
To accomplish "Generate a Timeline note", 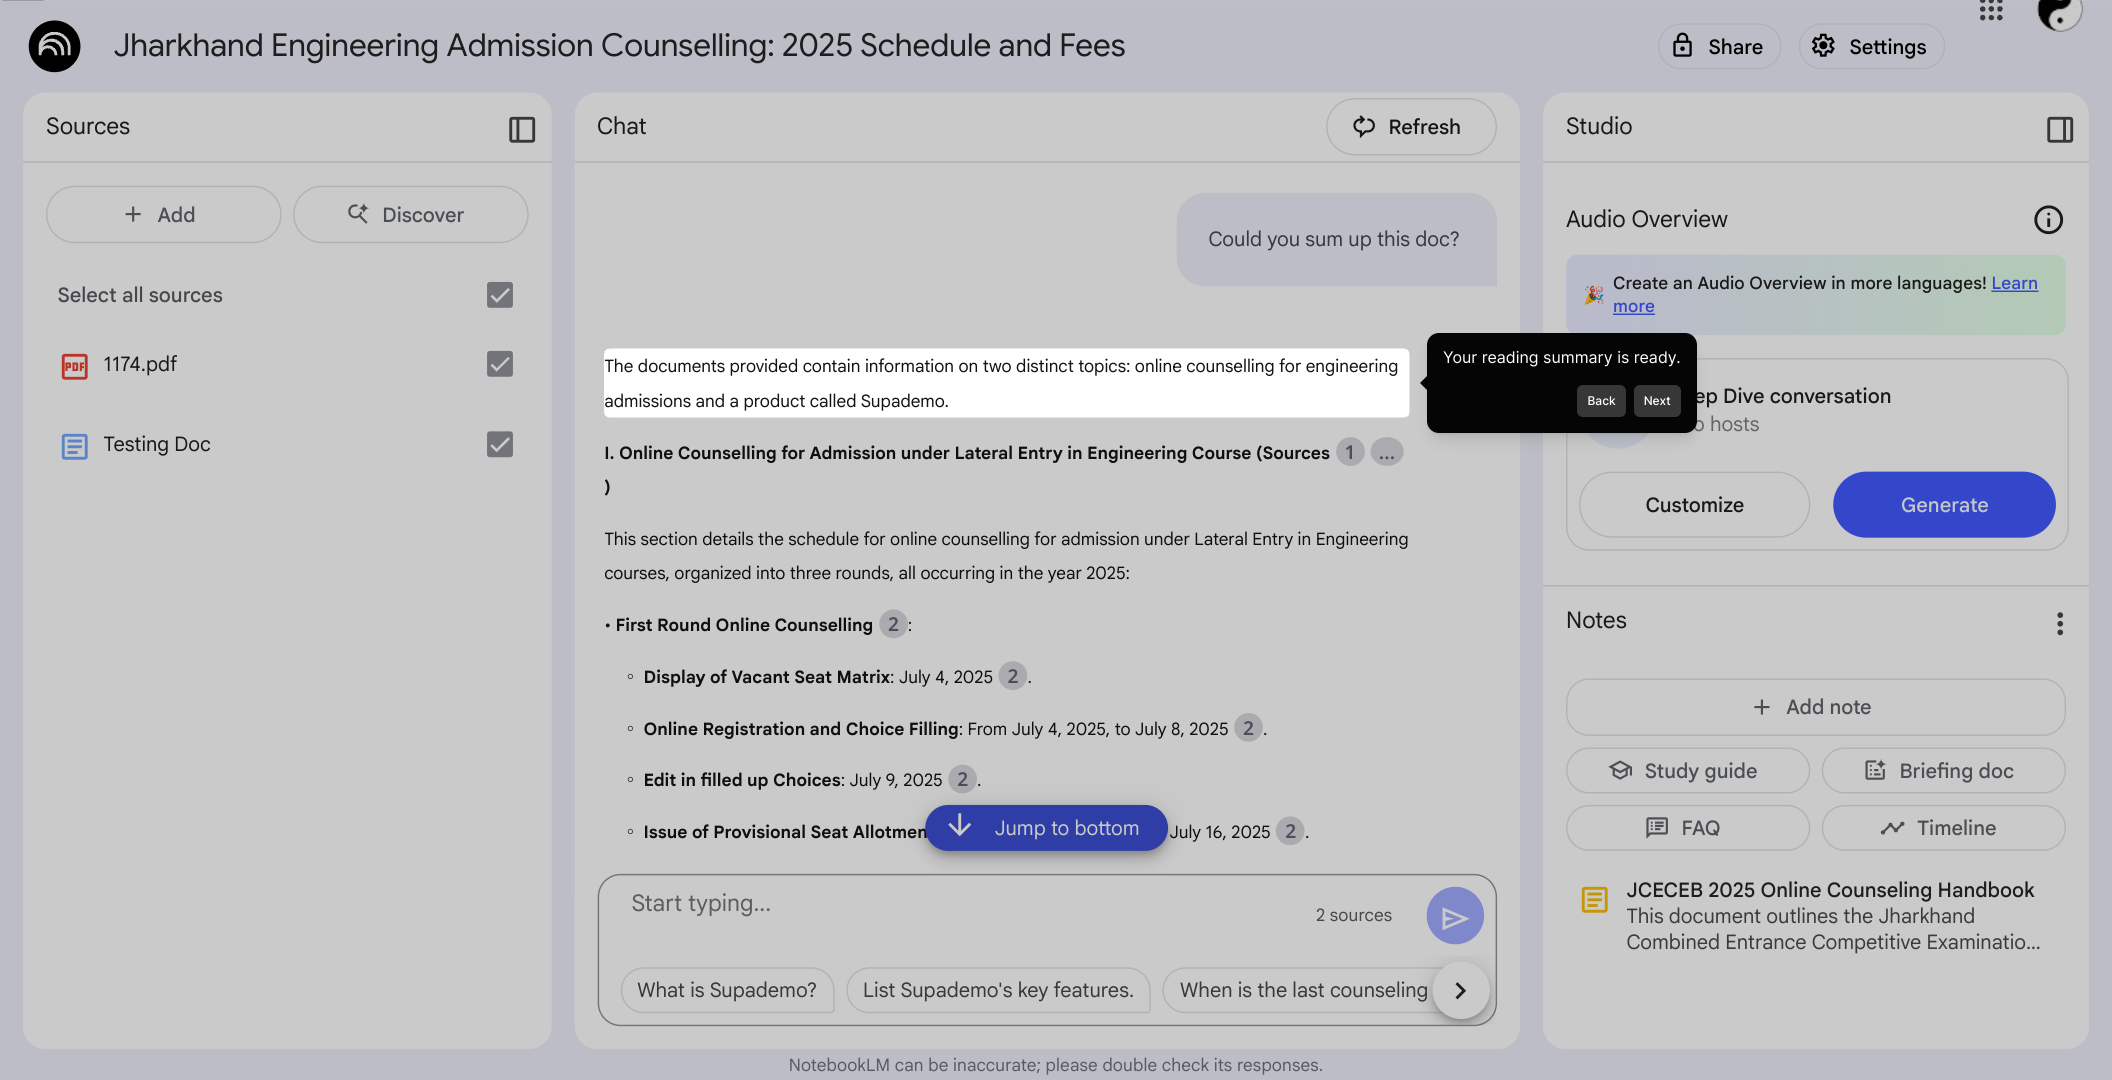I will click(x=1944, y=828).
